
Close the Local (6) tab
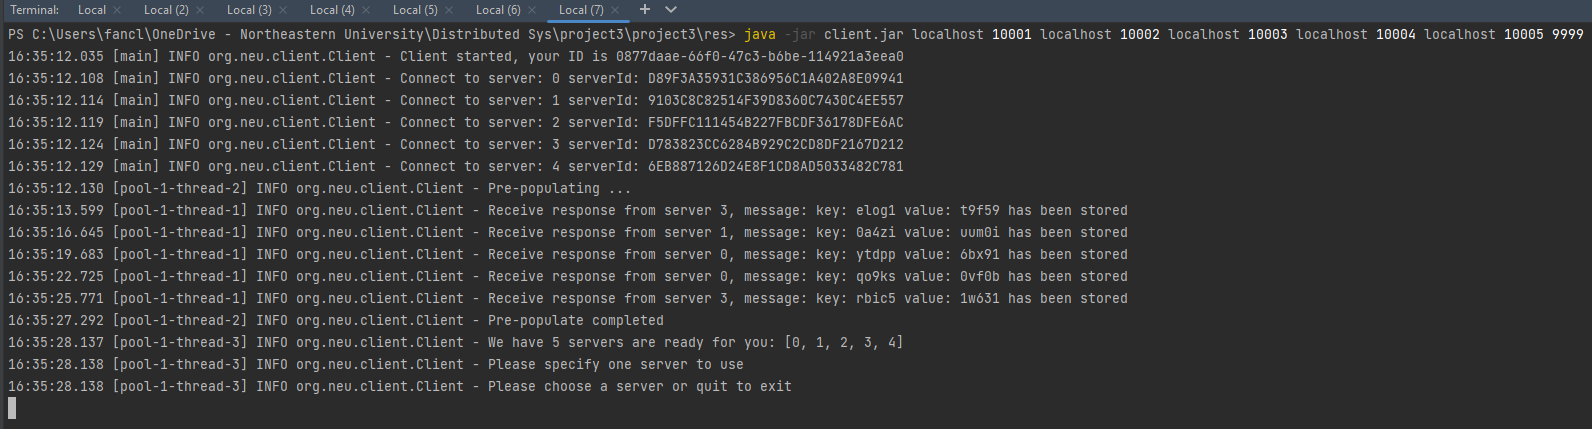coord(532,10)
